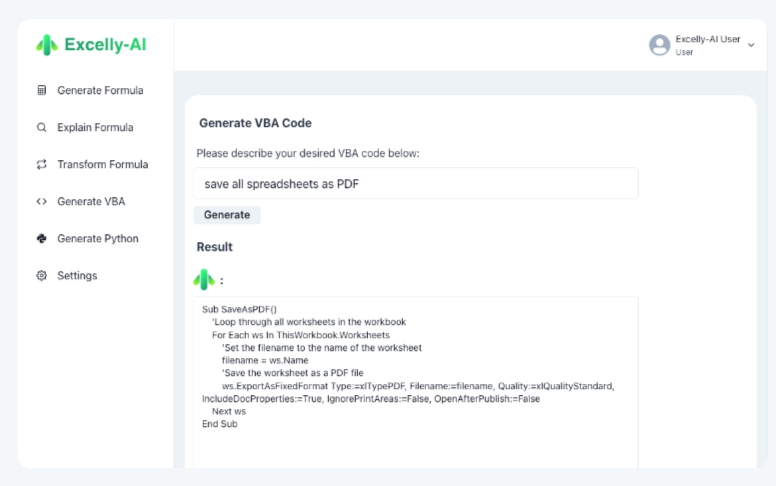The height and width of the screenshot is (486, 776).
Task: Click the repeat arrows icon beside Transform Formula
Action: pos(42,164)
